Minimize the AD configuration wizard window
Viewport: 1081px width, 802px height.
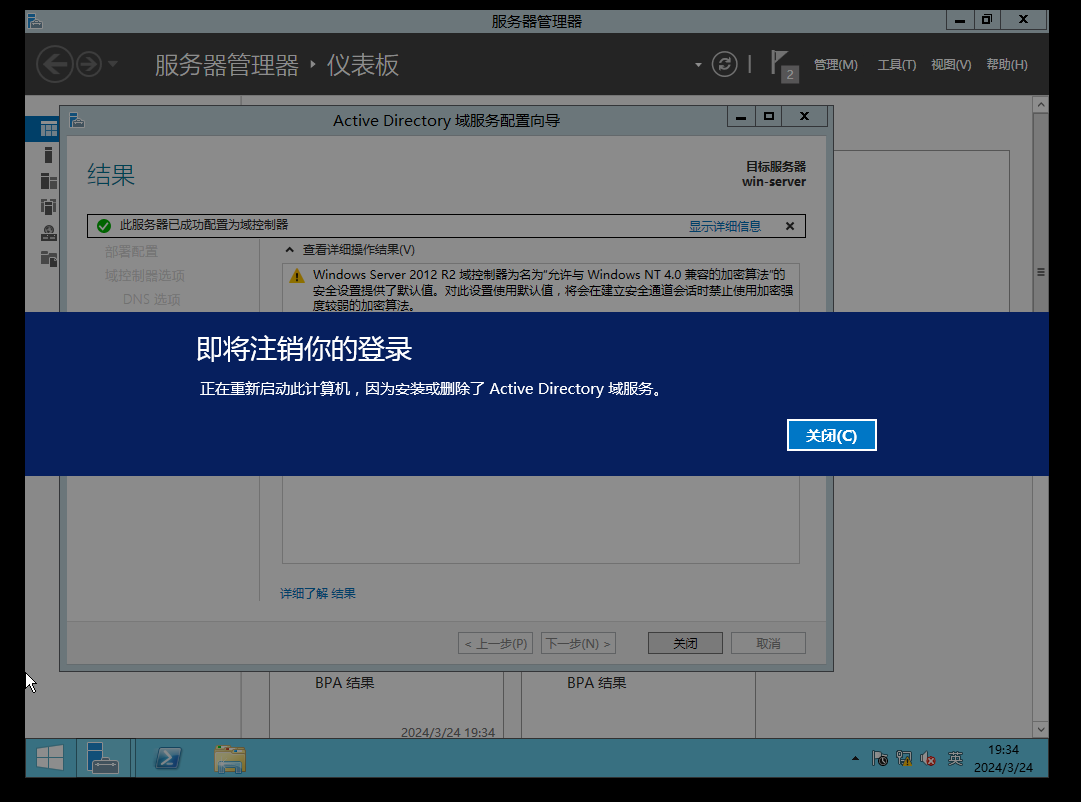pos(741,117)
